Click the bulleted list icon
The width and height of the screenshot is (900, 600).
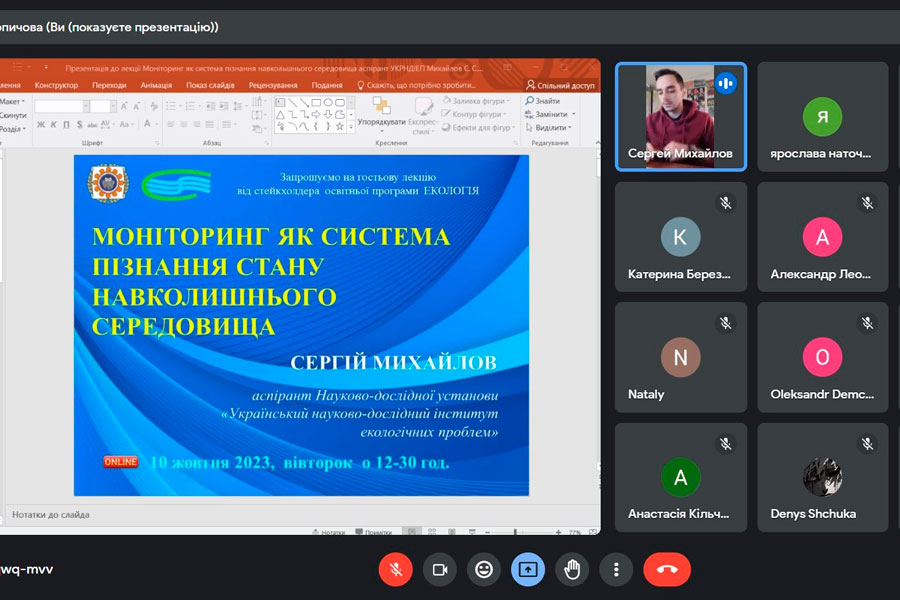pyautogui.click(x=170, y=106)
